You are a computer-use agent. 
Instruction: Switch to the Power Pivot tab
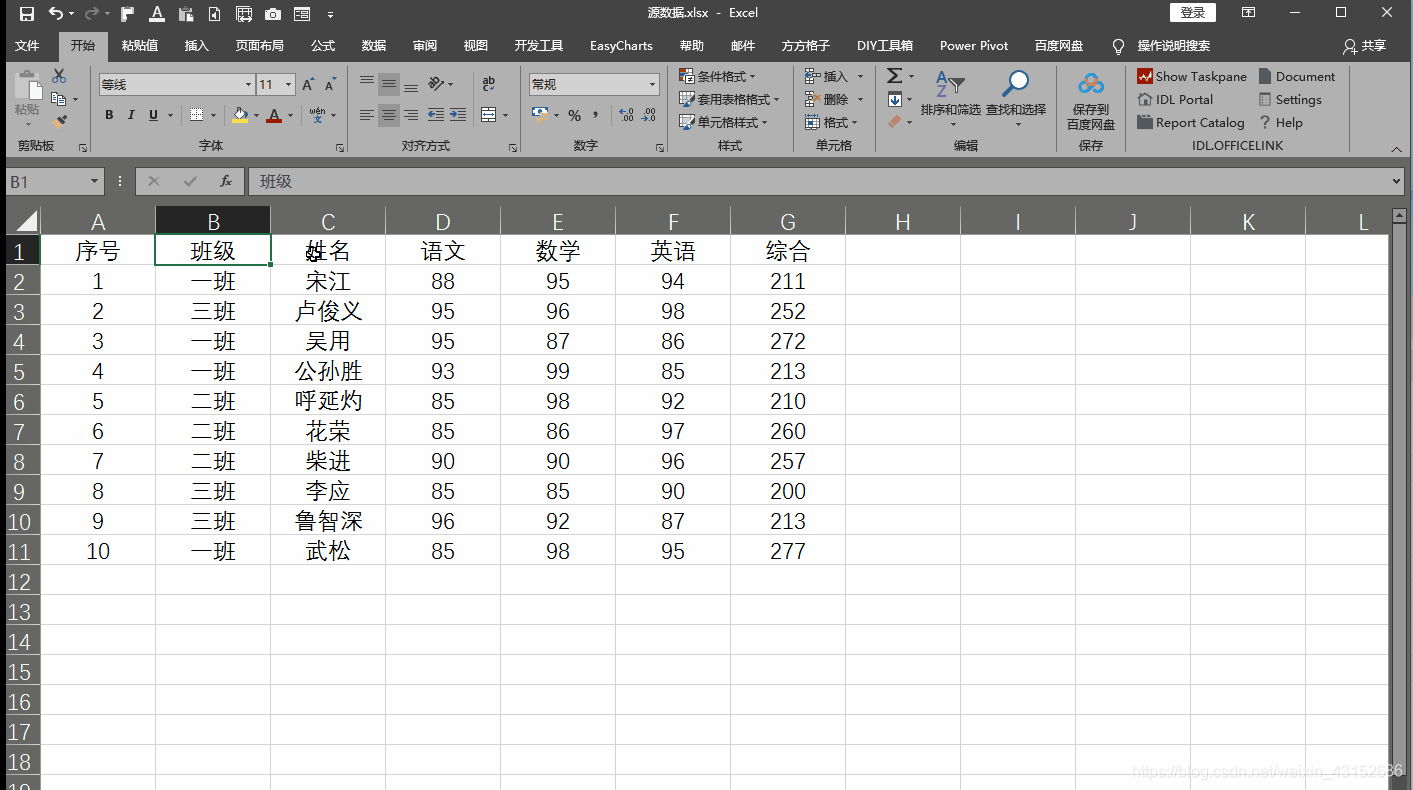[974, 46]
